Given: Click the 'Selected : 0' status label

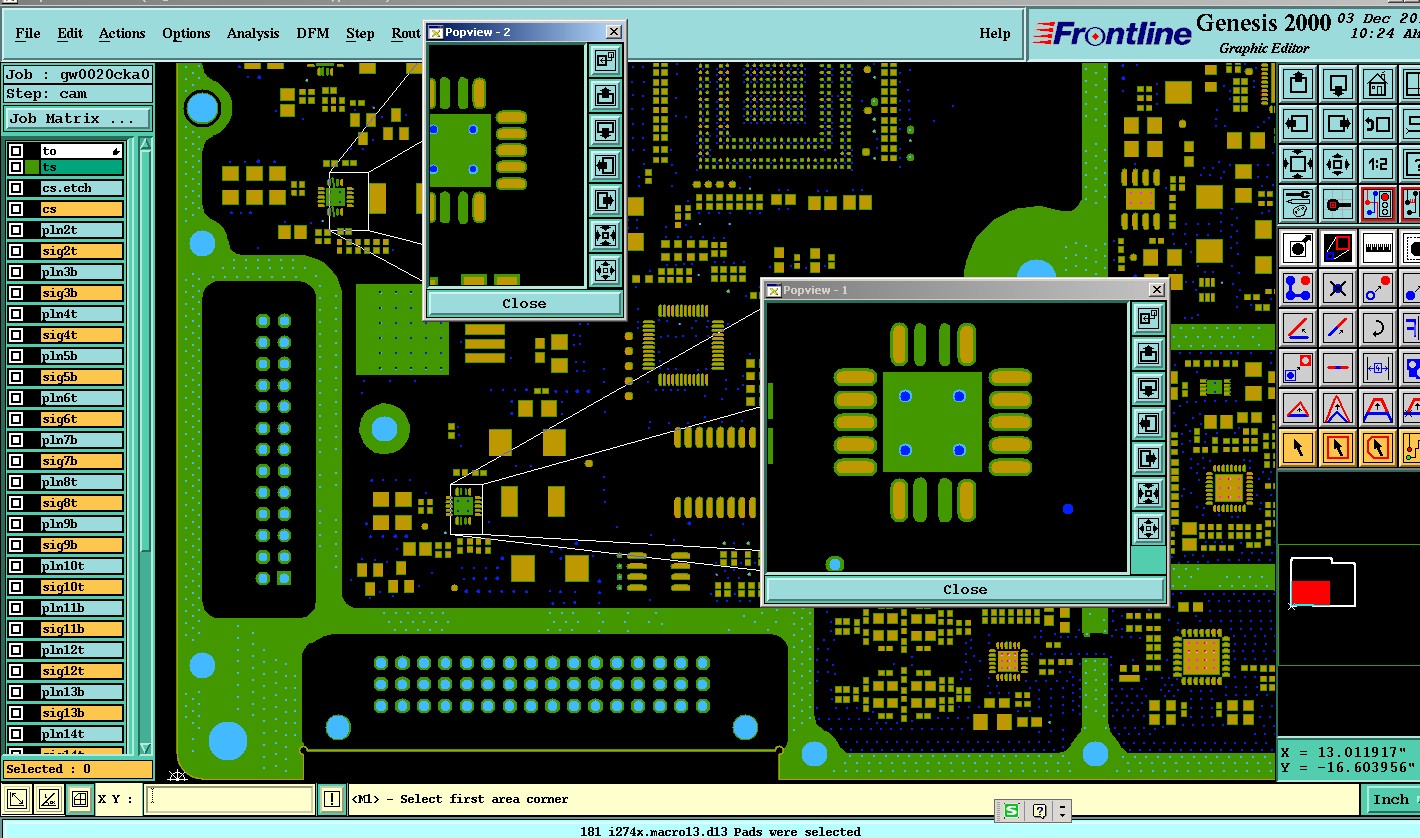Looking at the screenshot, I should tap(78, 769).
